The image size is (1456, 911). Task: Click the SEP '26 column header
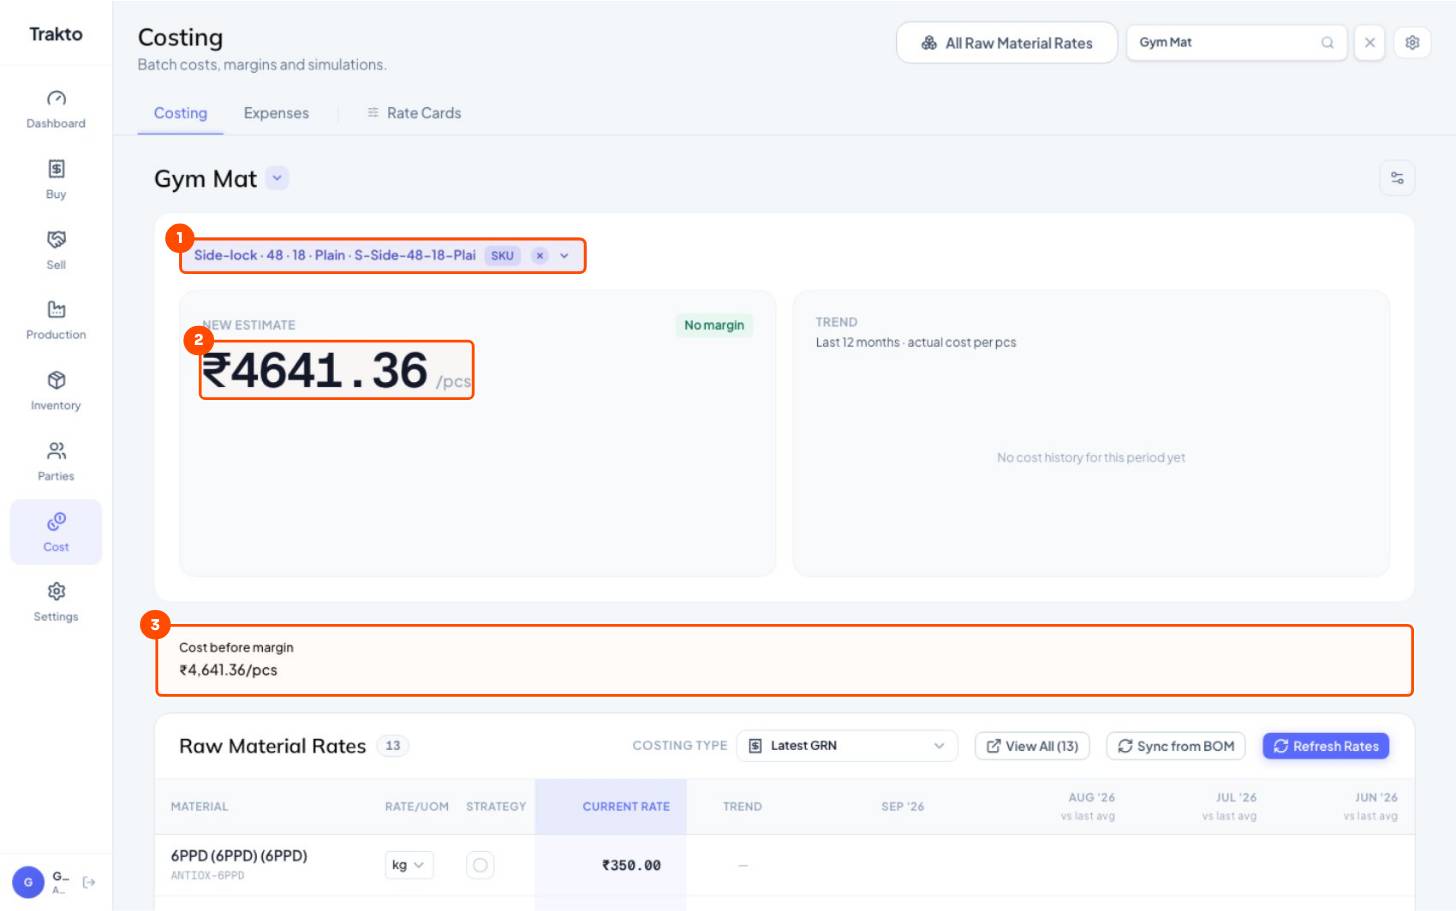[902, 807]
